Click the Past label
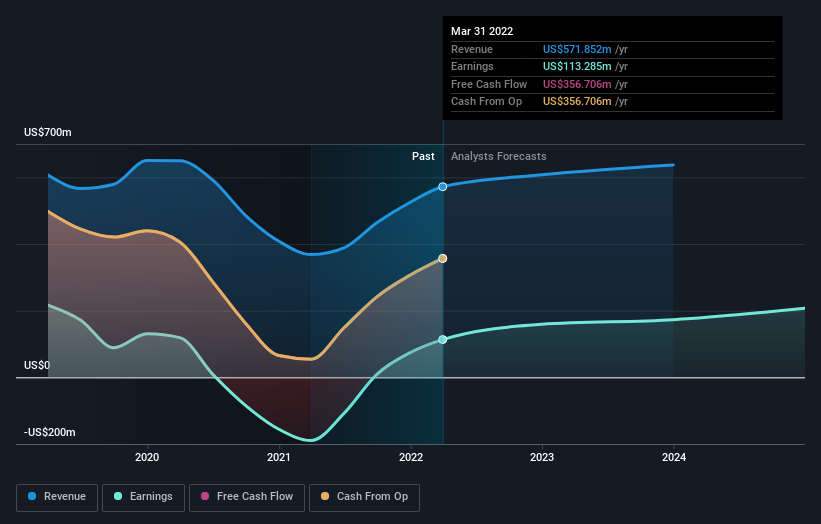821x524 pixels. (x=423, y=157)
